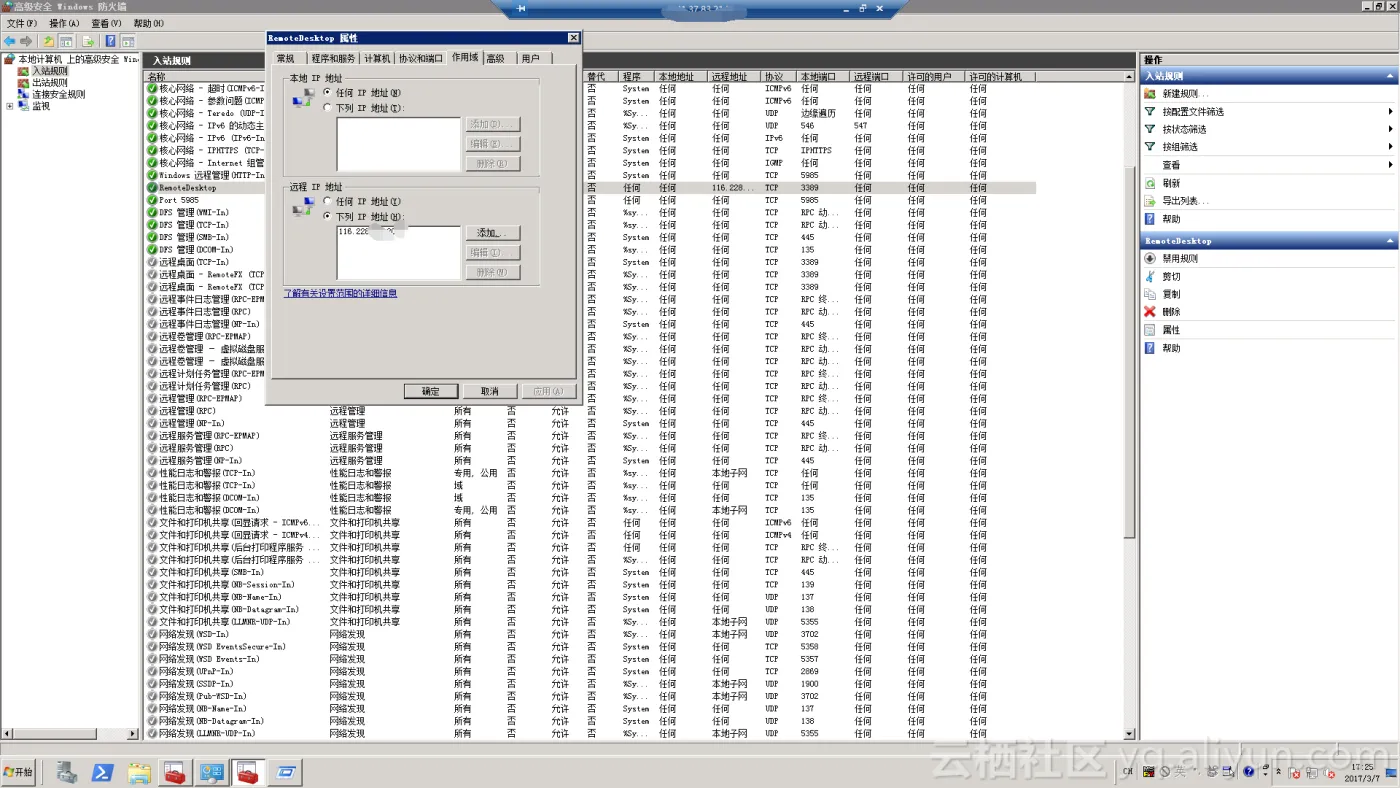
Task: Click the scissors 剪切 icon
Action: [1150, 277]
